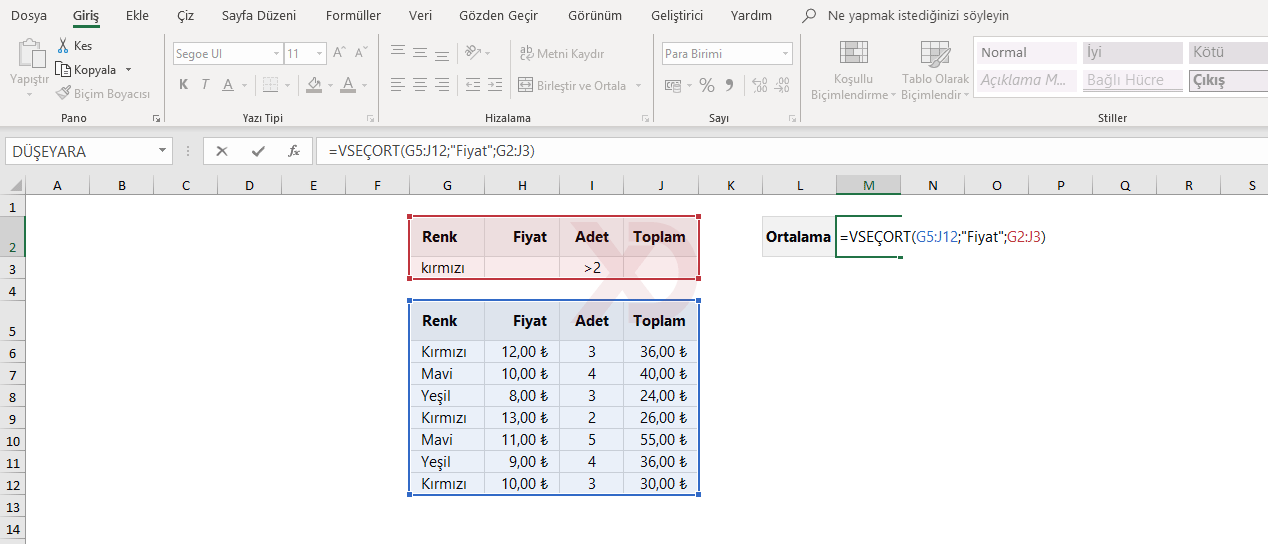Click 'Ne yapmak istediğinizi söyleyin' search box
Screen dimensions: 1268x544
point(918,16)
